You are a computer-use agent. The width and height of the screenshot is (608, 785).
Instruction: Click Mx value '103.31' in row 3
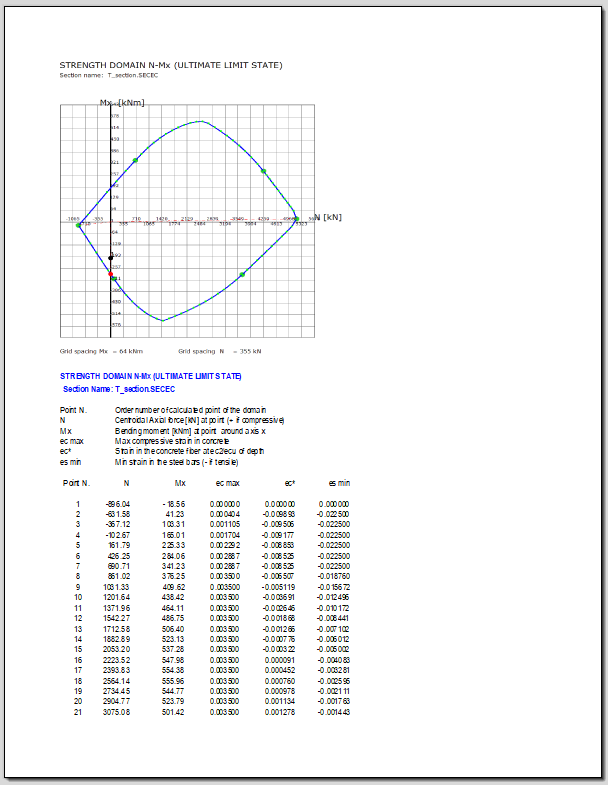[173, 524]
